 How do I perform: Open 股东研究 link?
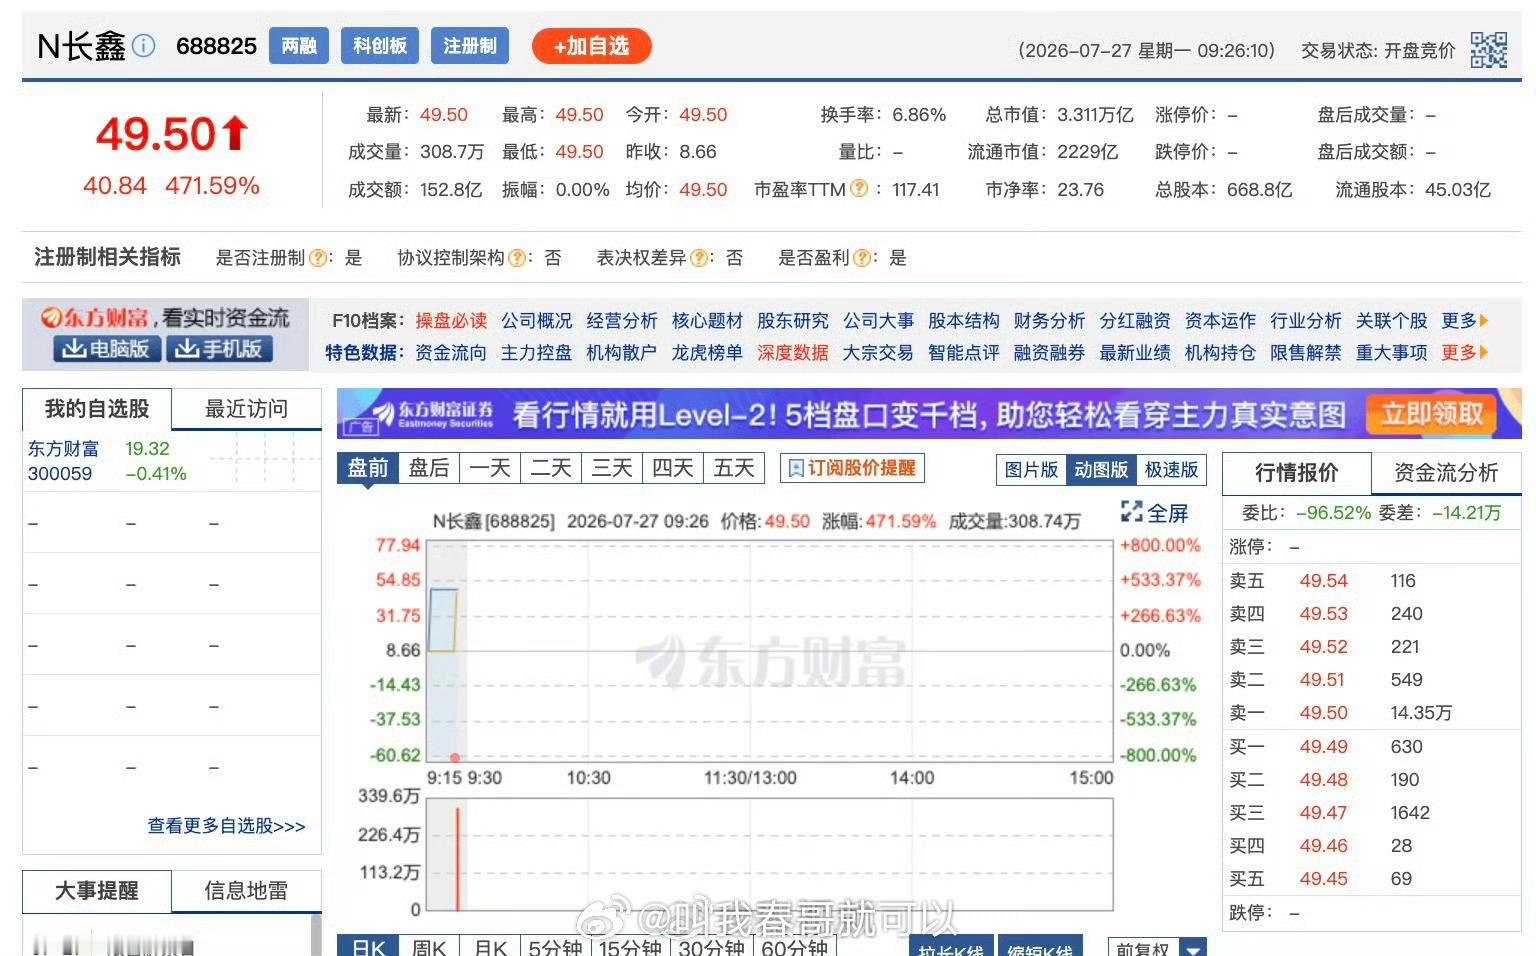coord(793,321)
